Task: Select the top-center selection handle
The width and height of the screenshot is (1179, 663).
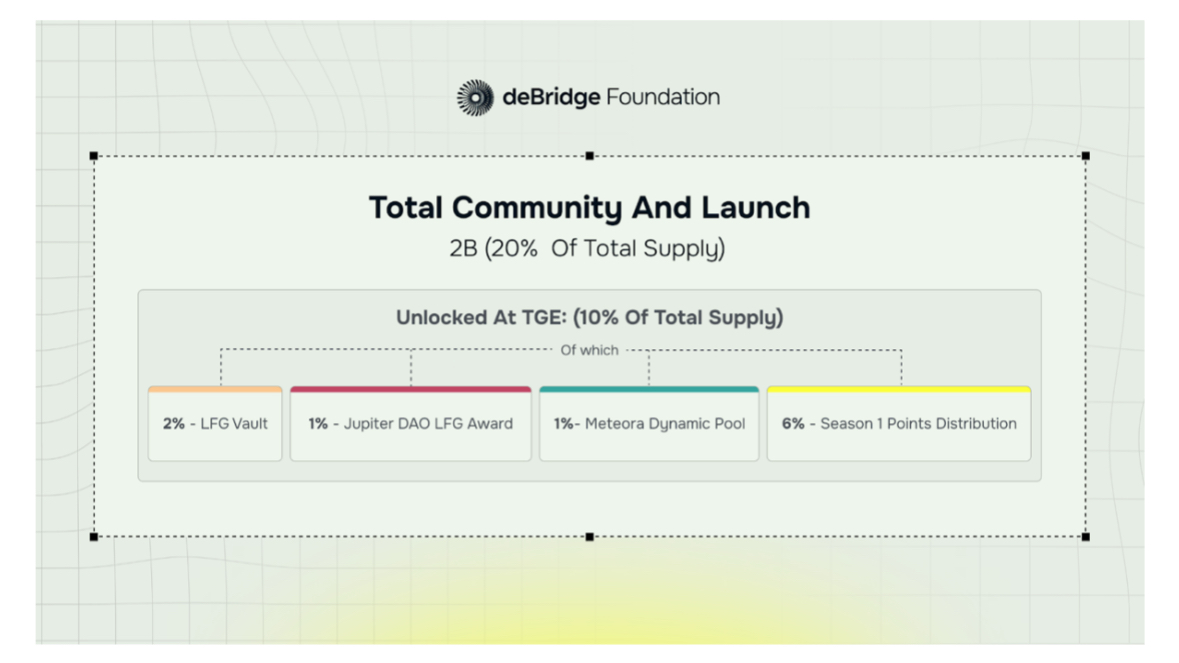Action: click(x=590, y=156)
